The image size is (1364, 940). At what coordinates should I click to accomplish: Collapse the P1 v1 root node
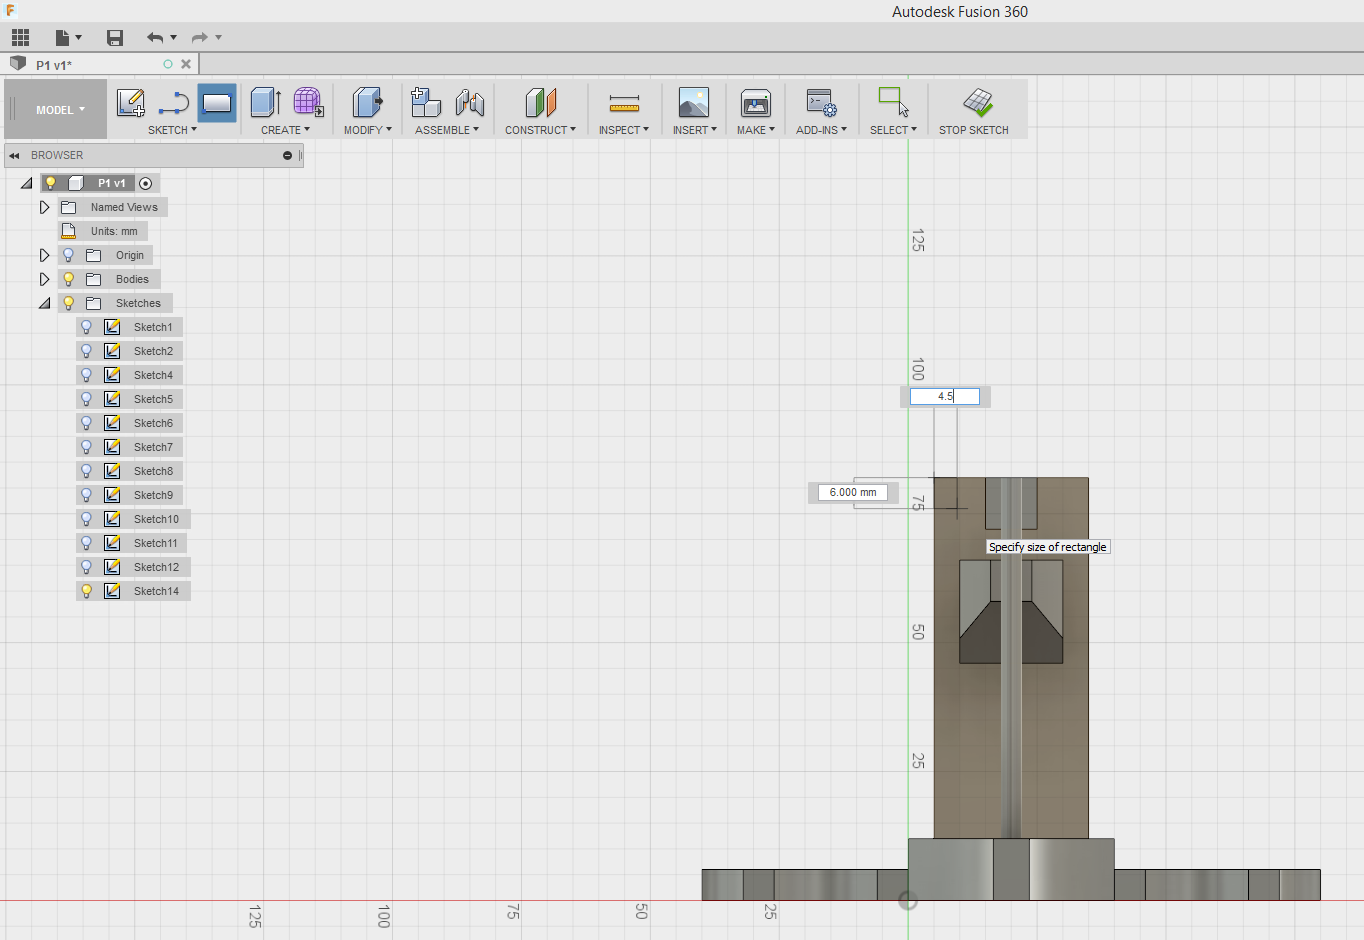coord(26,183)
